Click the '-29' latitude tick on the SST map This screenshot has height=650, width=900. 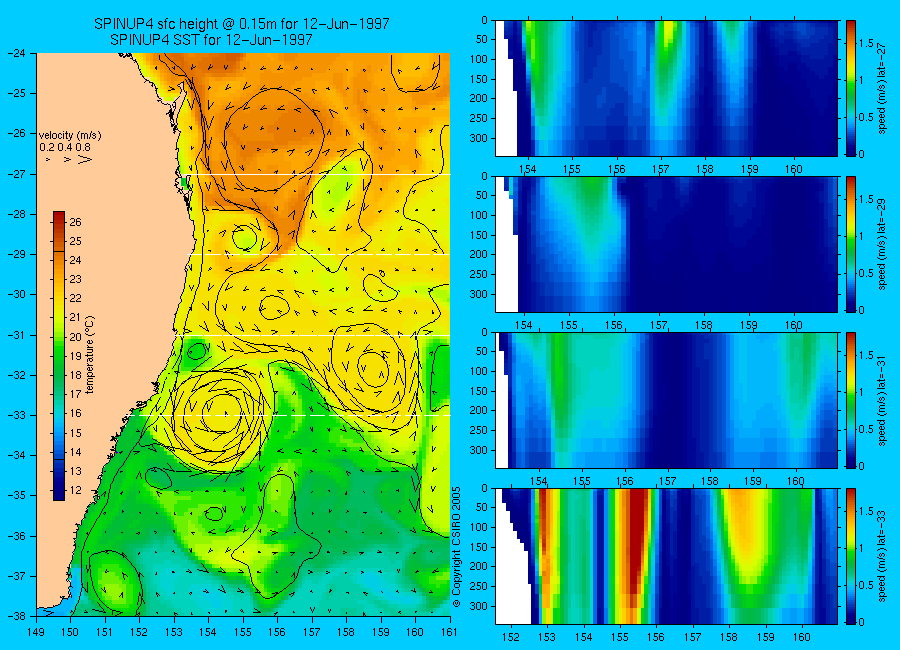pos(17,254)
